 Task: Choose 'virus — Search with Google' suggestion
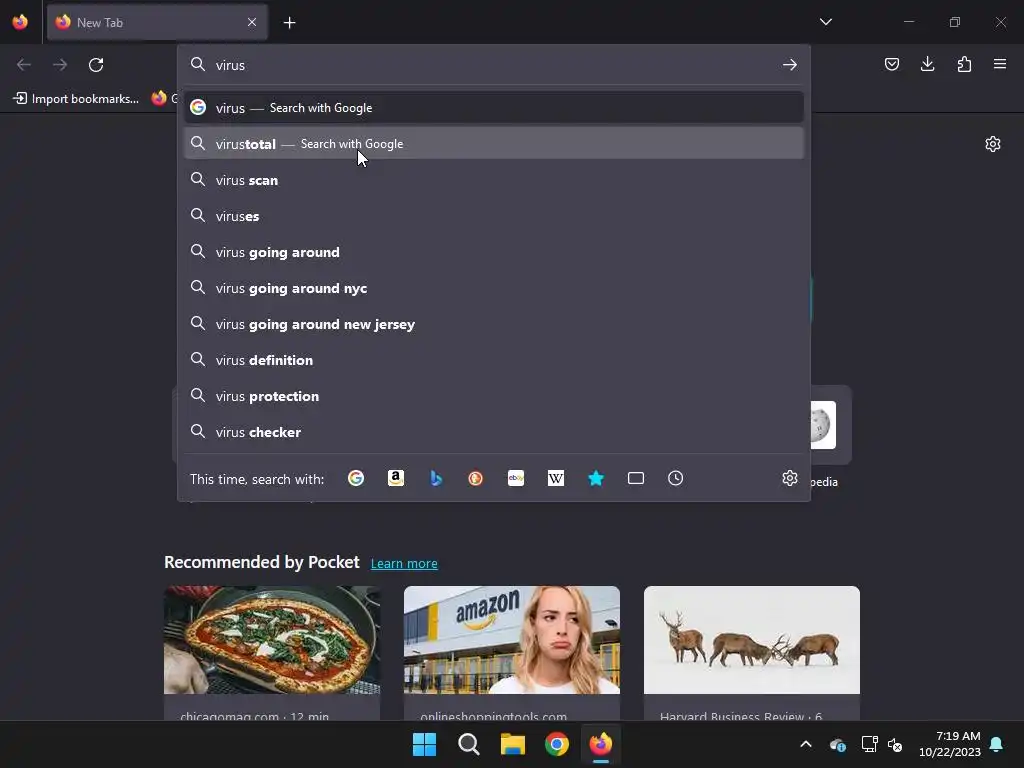coord(494,108)
